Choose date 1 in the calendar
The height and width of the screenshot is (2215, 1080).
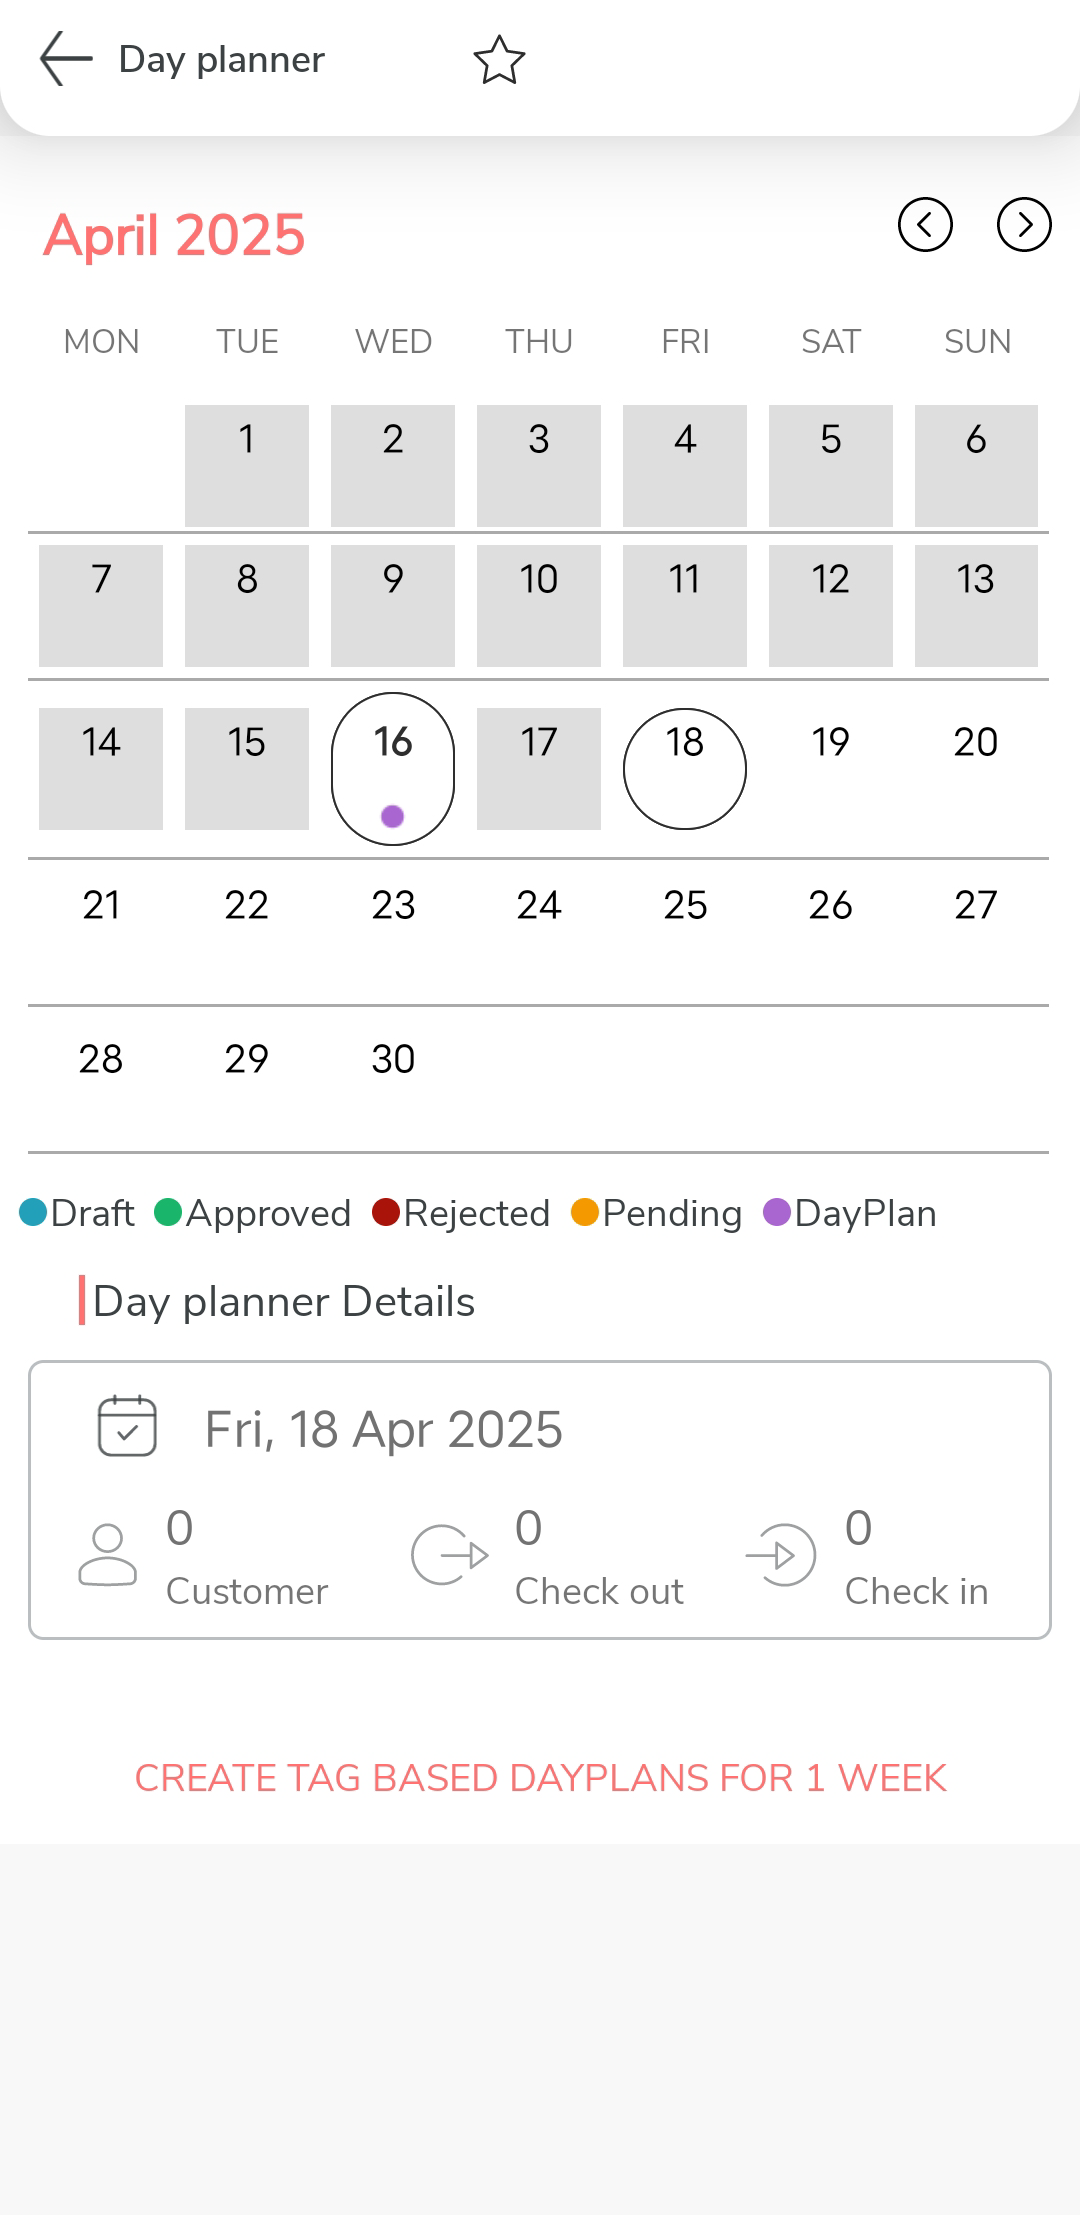[x=247, y=465]
